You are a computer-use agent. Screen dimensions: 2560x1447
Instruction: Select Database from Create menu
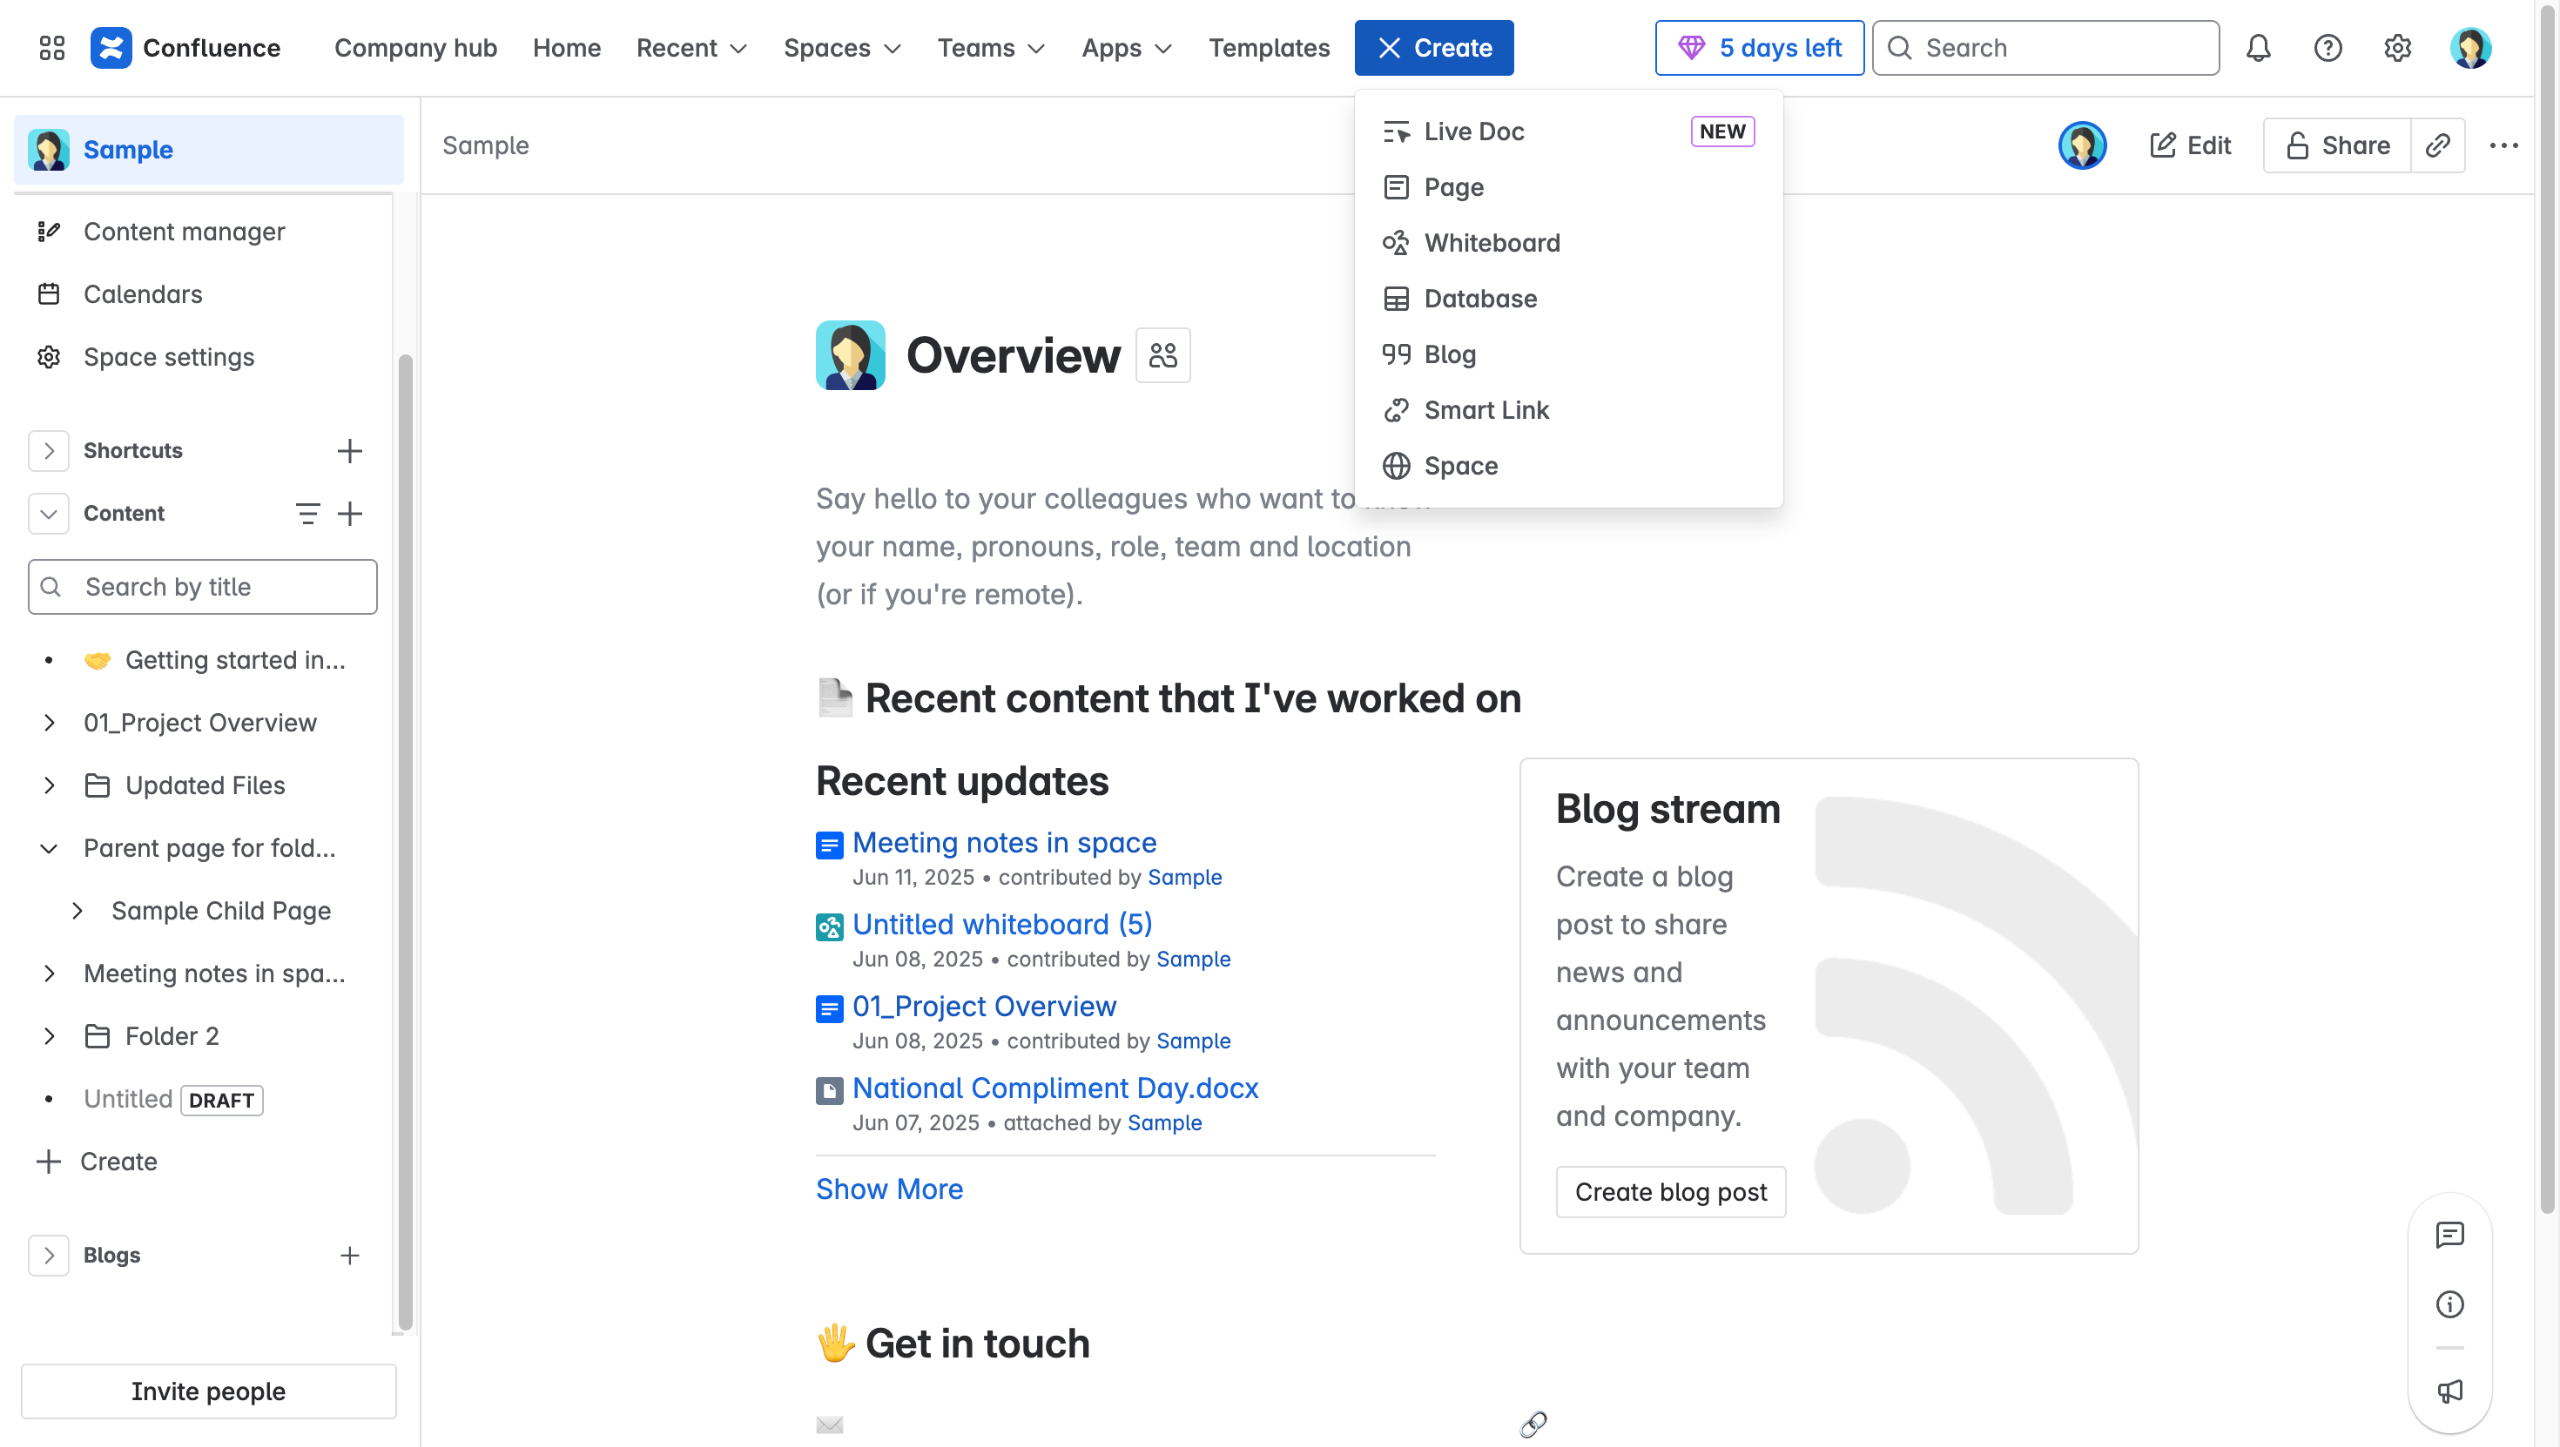[1569, 299]
